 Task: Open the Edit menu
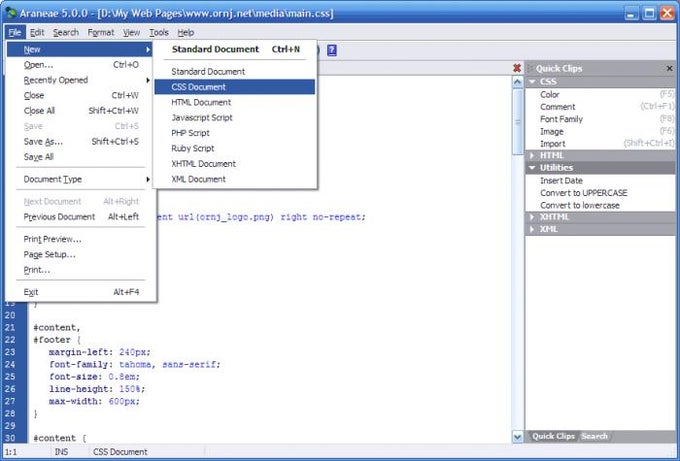click(x=37, y=33)
